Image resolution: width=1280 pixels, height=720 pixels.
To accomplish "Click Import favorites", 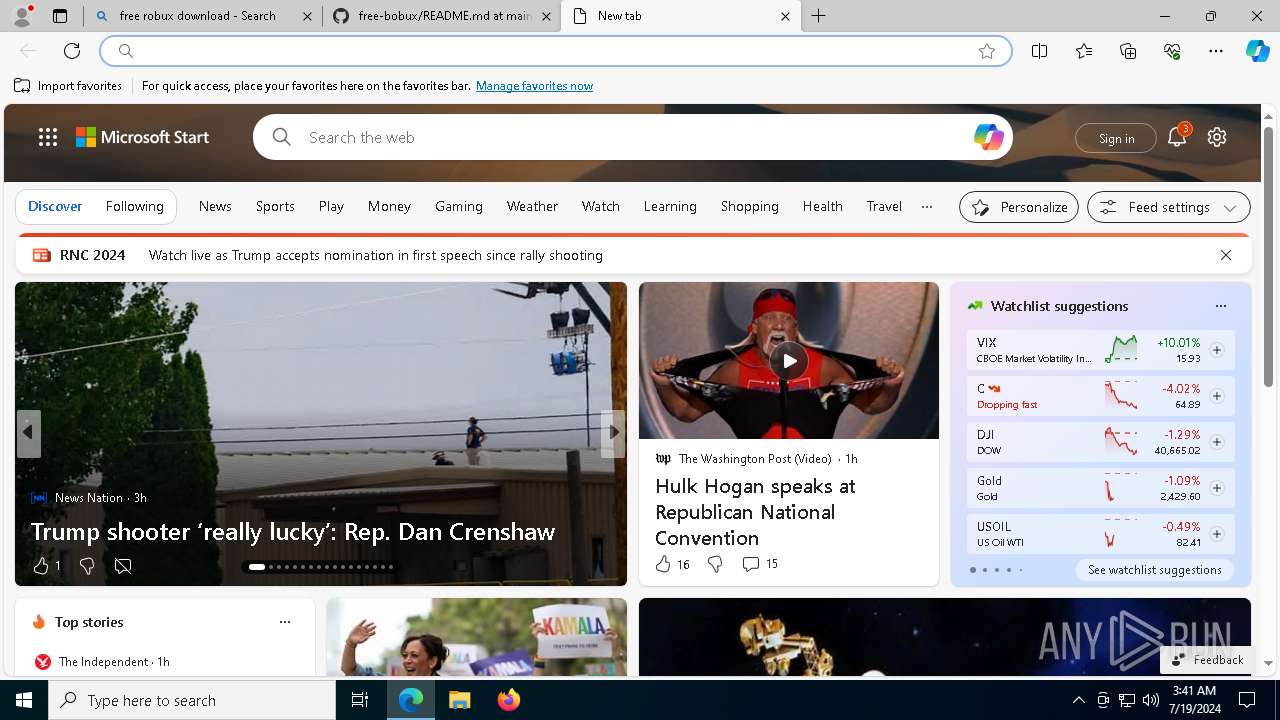I will (x=68, y=86).
